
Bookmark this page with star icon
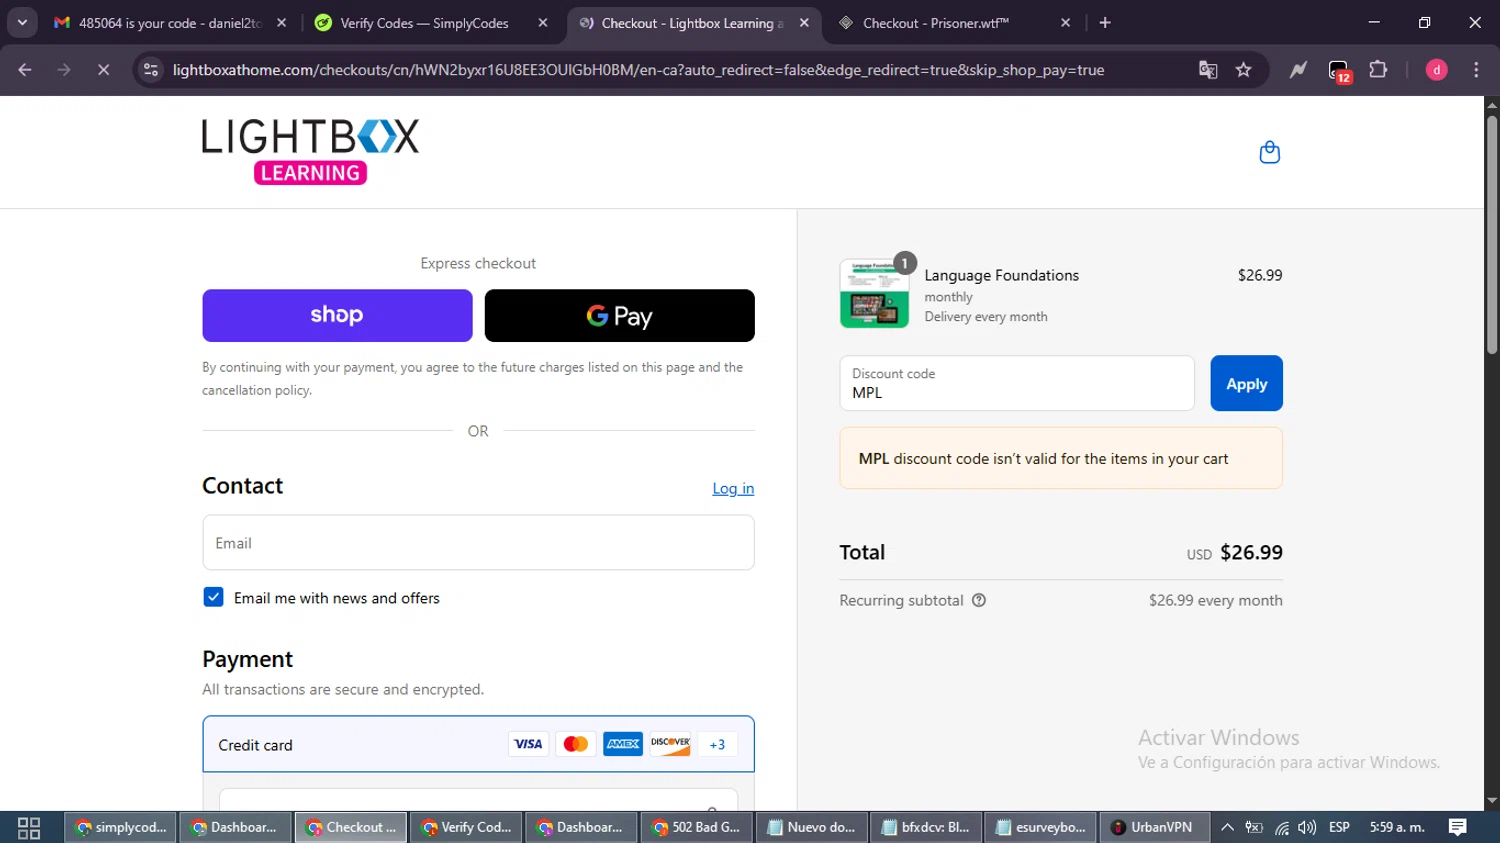click(x=1243, y=70)
